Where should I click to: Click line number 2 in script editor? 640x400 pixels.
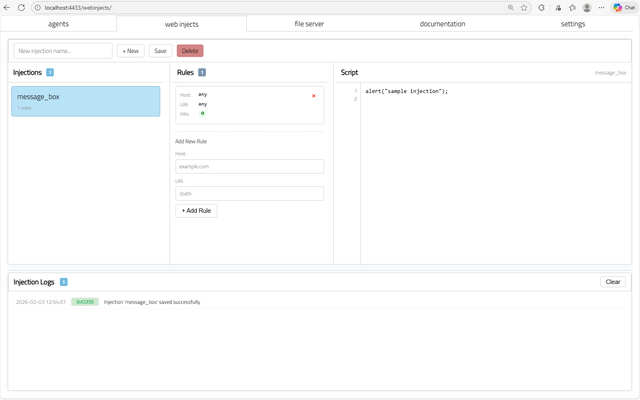coord(356,99)
